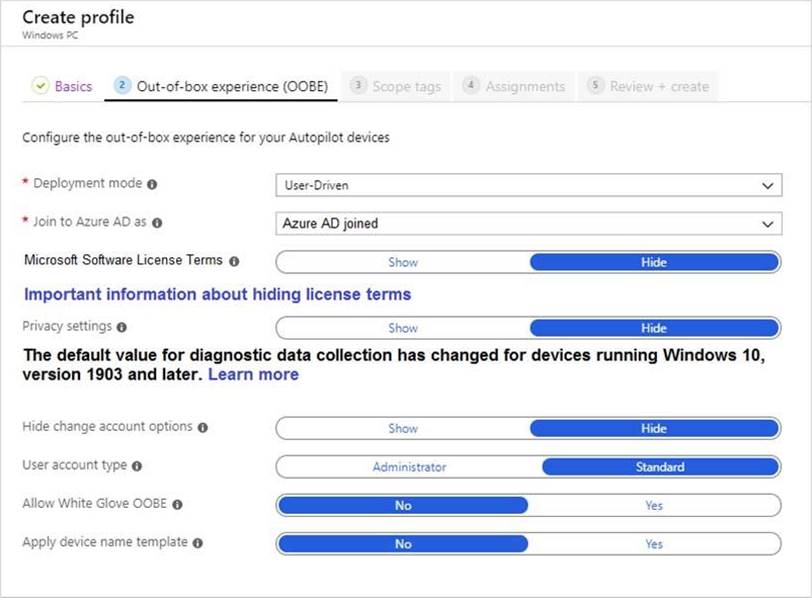Enable Allow White Glove OOBE with Yes
This screenshot has width=812, height=598.
[x=654, y=505]
